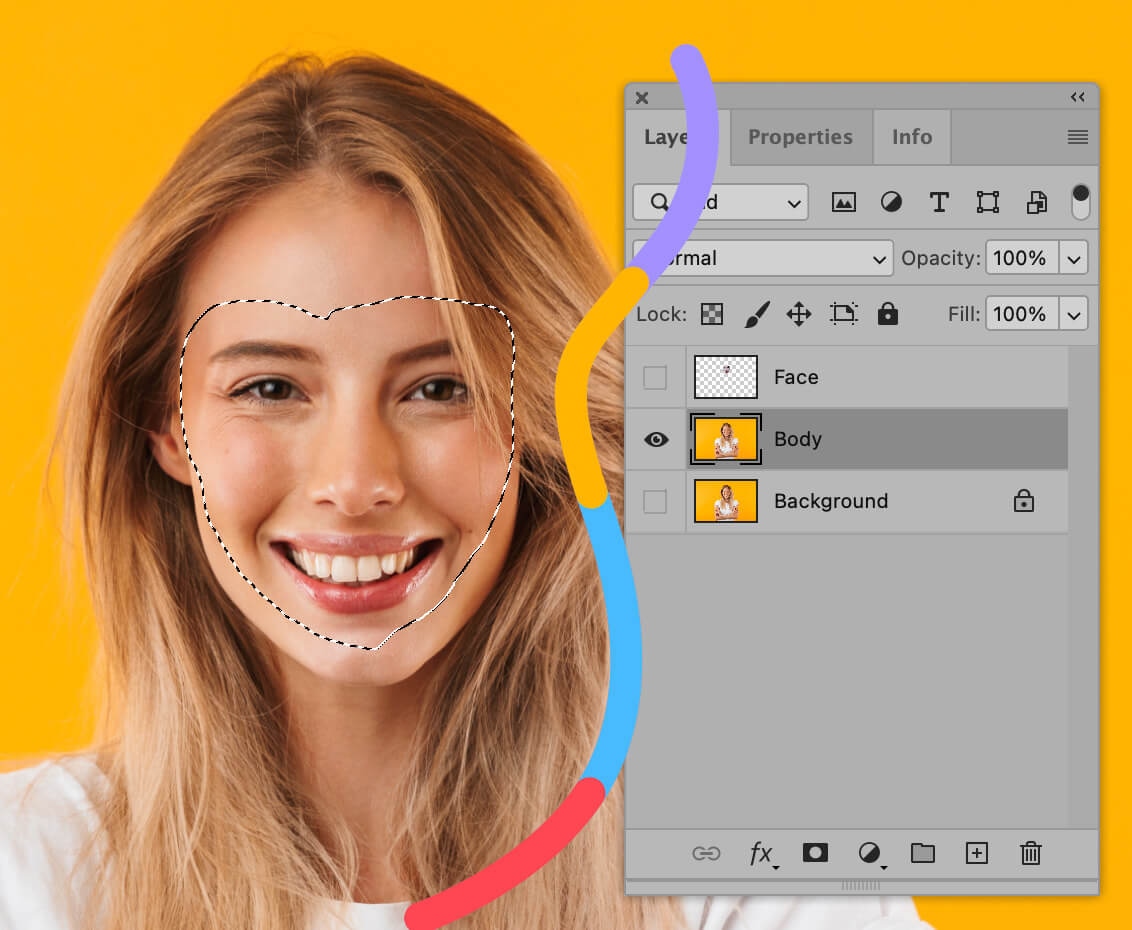Image resolution: width=1132 pixels, height=930 pixels.
Task: Delete layer using the trash icon
Action: [x=1031, y=853]
